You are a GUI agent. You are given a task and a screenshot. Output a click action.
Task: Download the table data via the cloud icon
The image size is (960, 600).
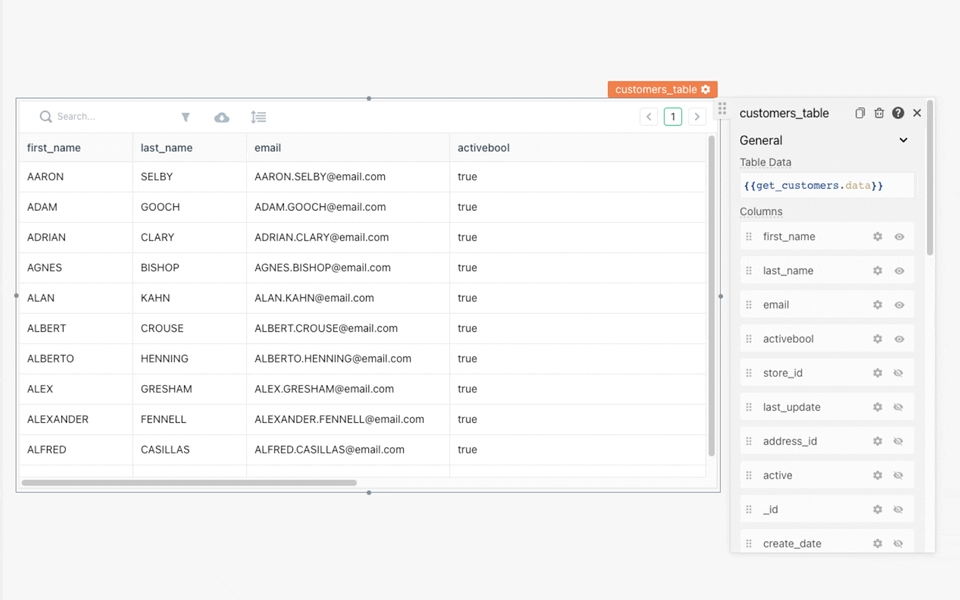222,116
